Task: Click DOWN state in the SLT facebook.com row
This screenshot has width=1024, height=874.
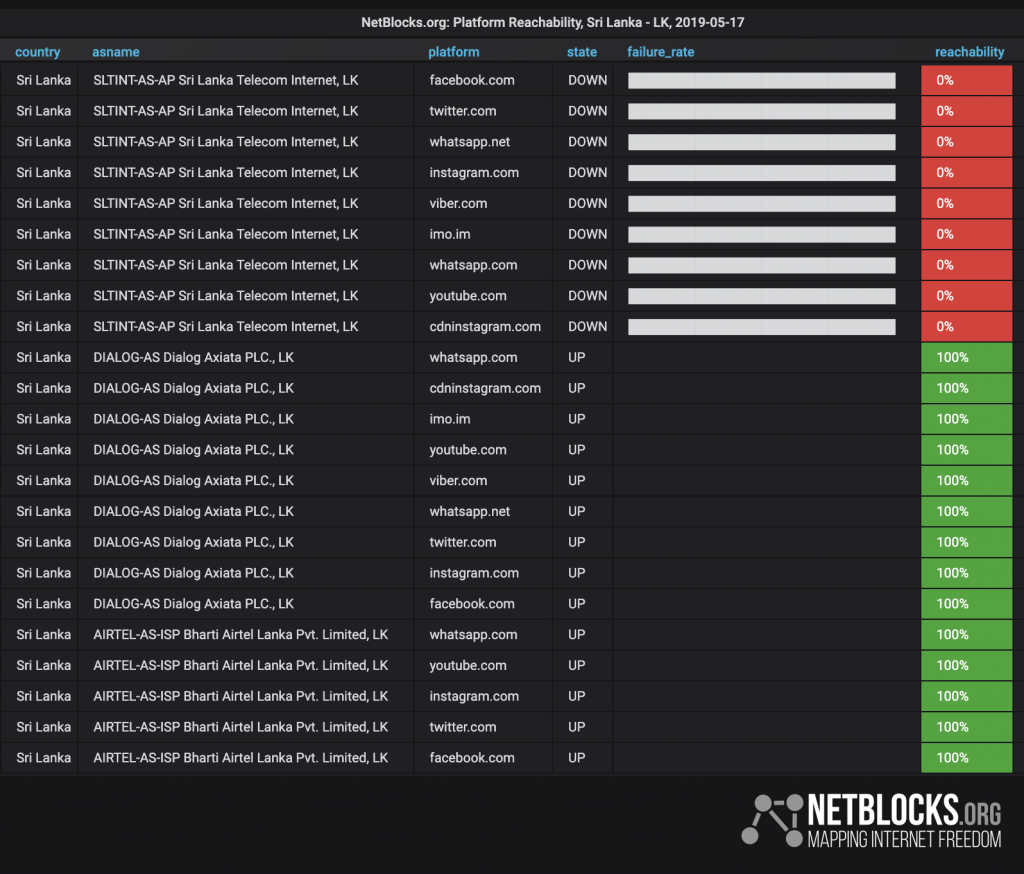Action: coord(587,80)
